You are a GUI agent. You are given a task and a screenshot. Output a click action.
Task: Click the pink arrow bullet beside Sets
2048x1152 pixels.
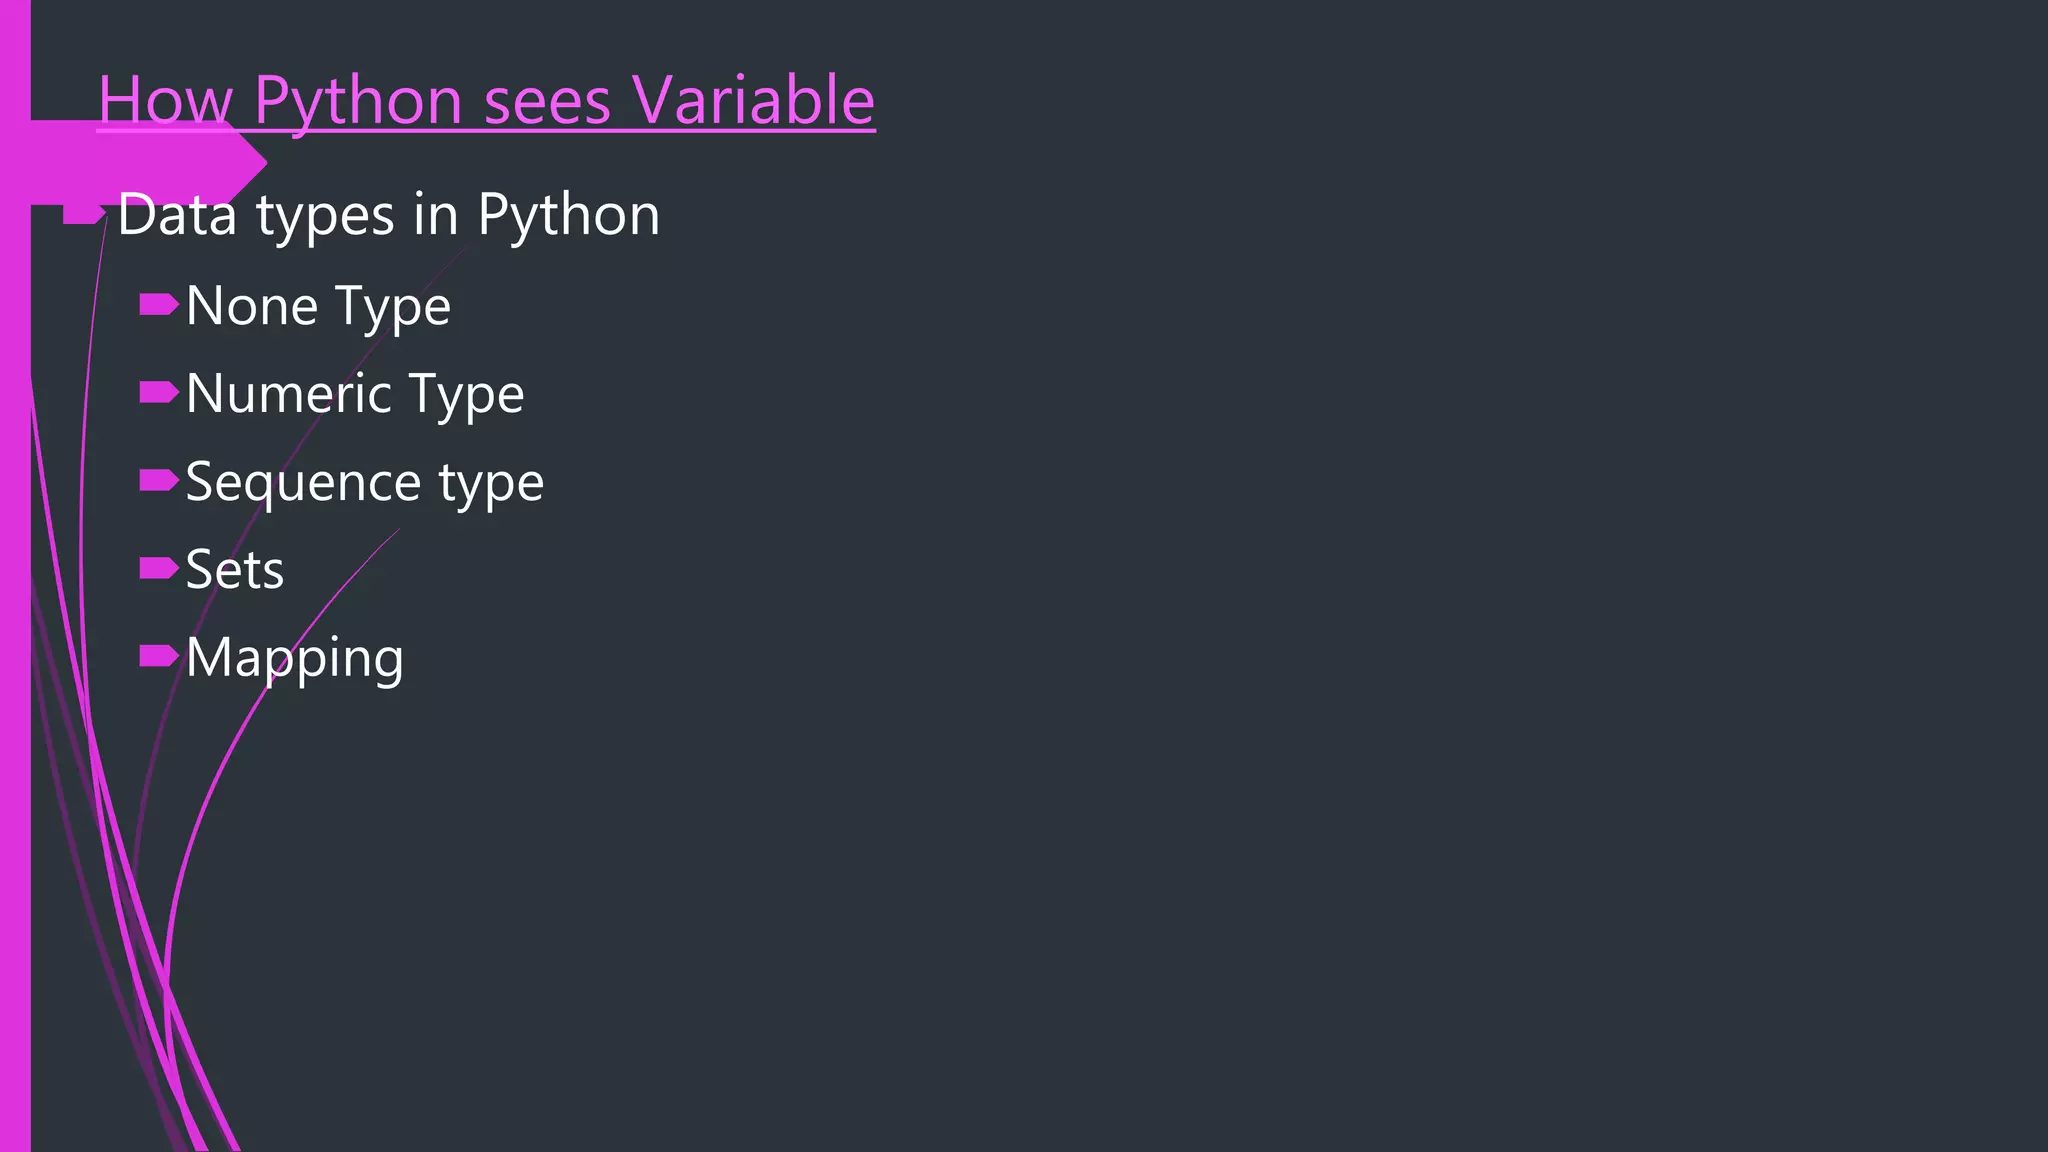tap(158, 568)
